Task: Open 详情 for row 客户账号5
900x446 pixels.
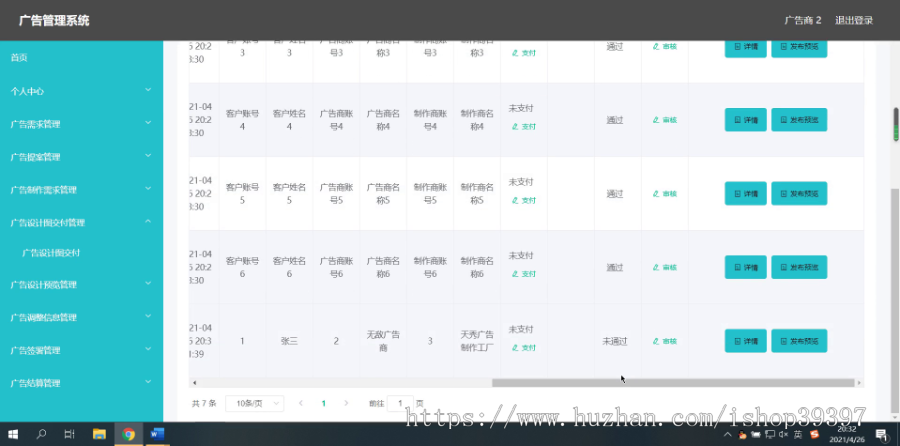Action: click(x=746, y=193)
